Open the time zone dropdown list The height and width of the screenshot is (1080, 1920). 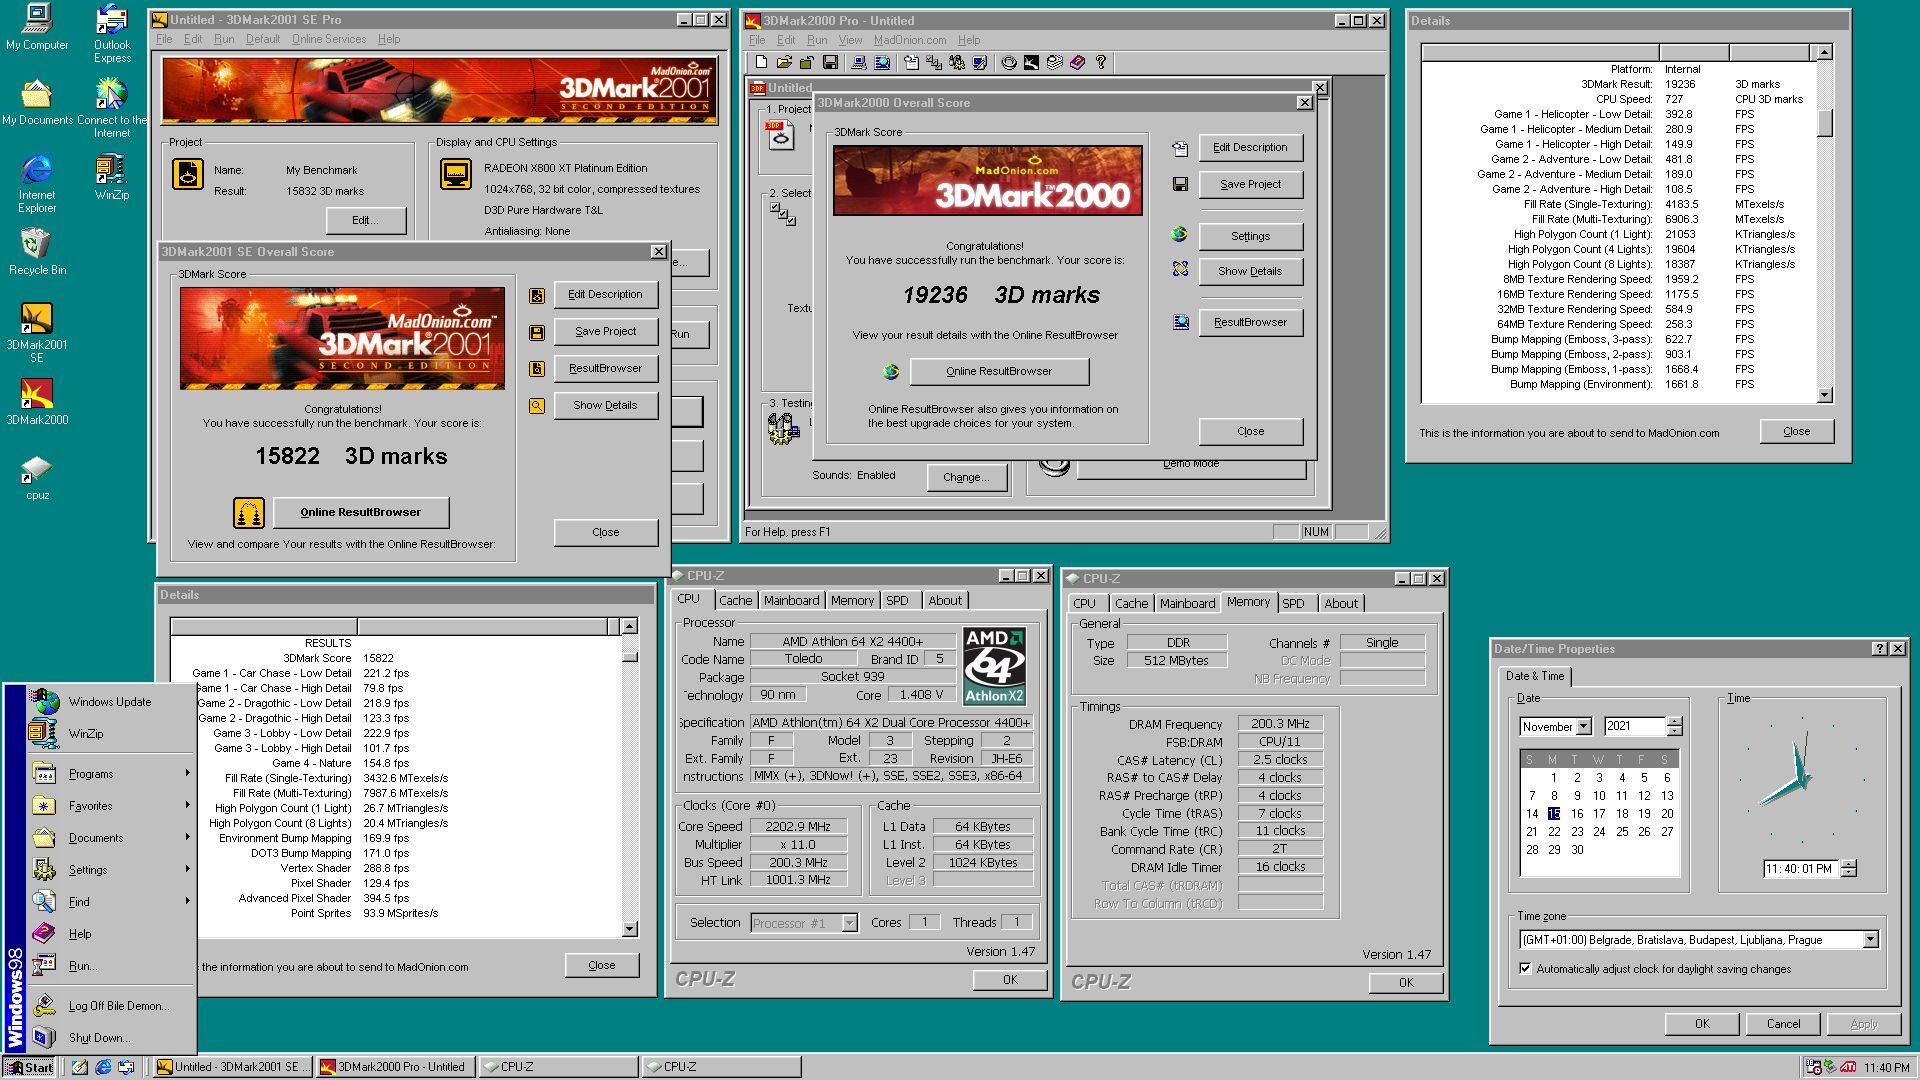point(1870,939)
